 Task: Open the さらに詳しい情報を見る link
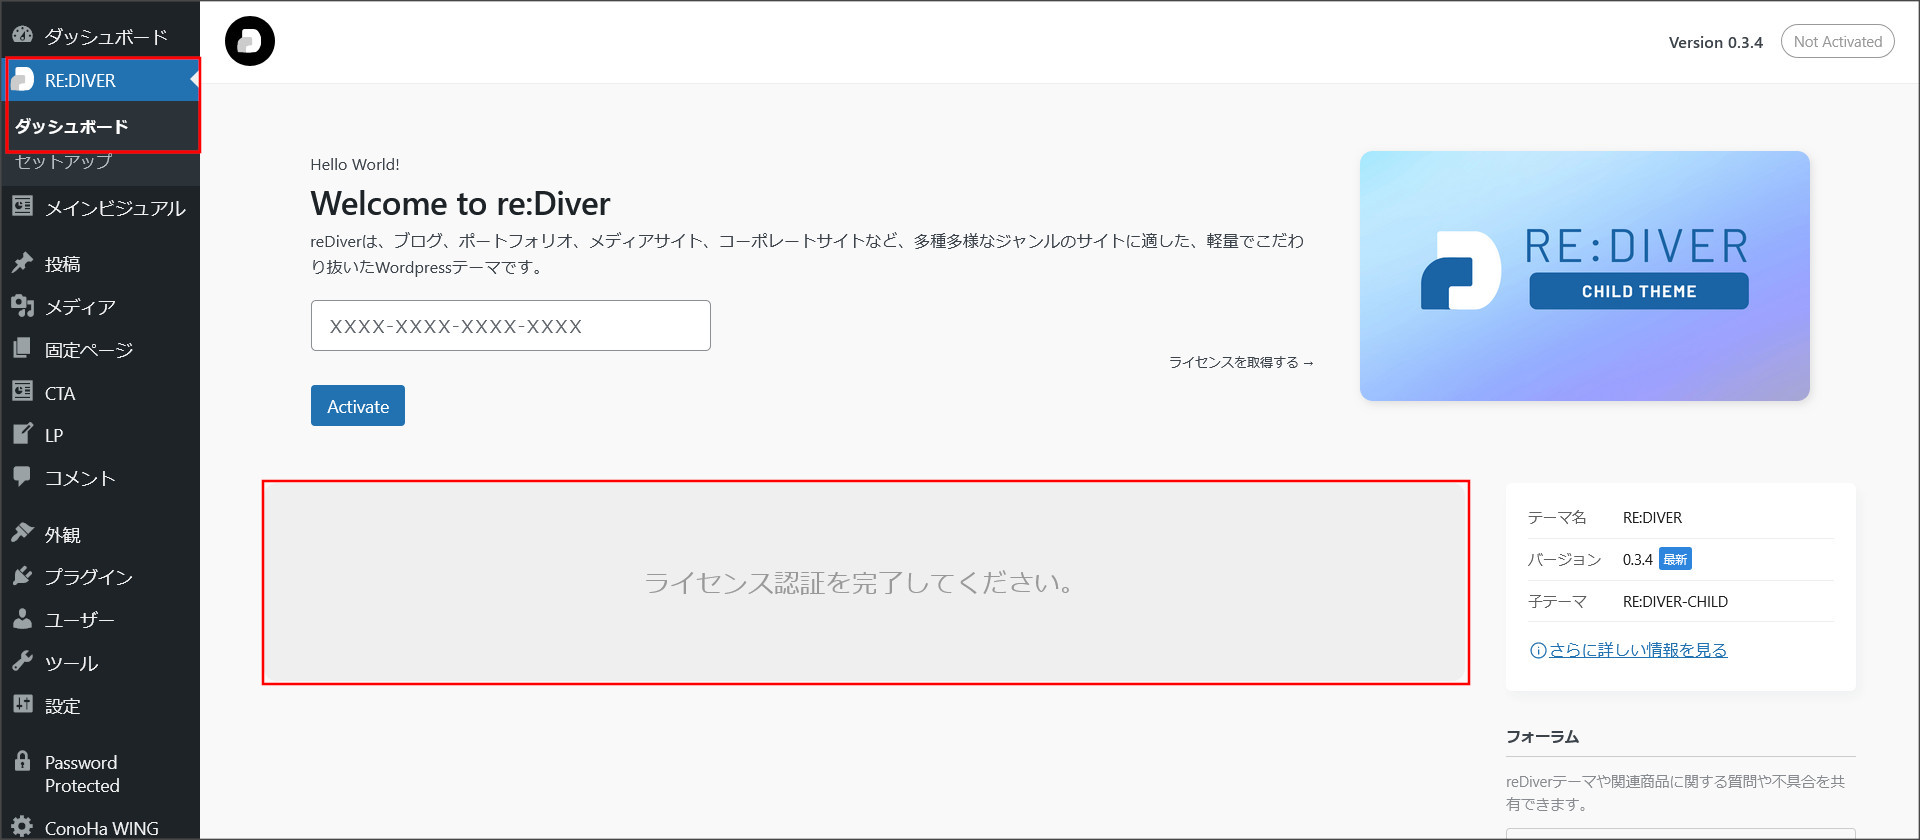[x=1637, y=650]
